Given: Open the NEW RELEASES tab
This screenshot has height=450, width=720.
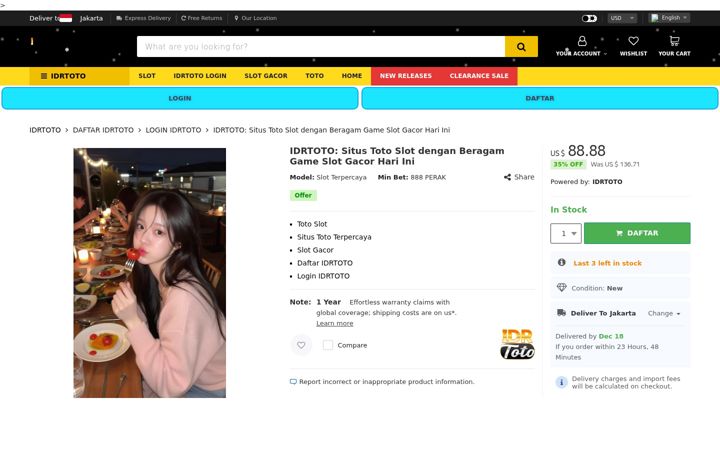Looking at the screenshot, I should 406,76.
